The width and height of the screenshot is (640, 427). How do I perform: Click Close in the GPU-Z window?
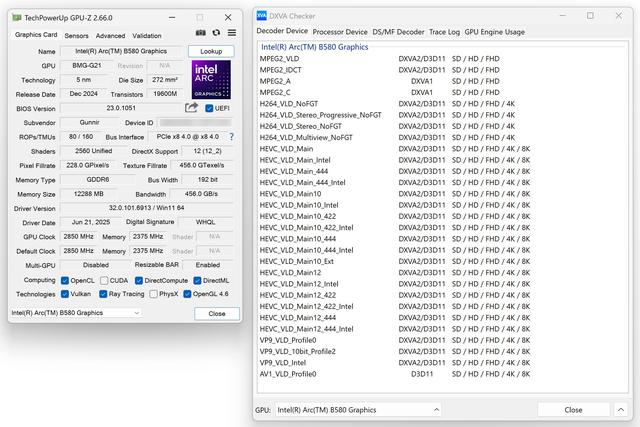(x=217, y=314)
